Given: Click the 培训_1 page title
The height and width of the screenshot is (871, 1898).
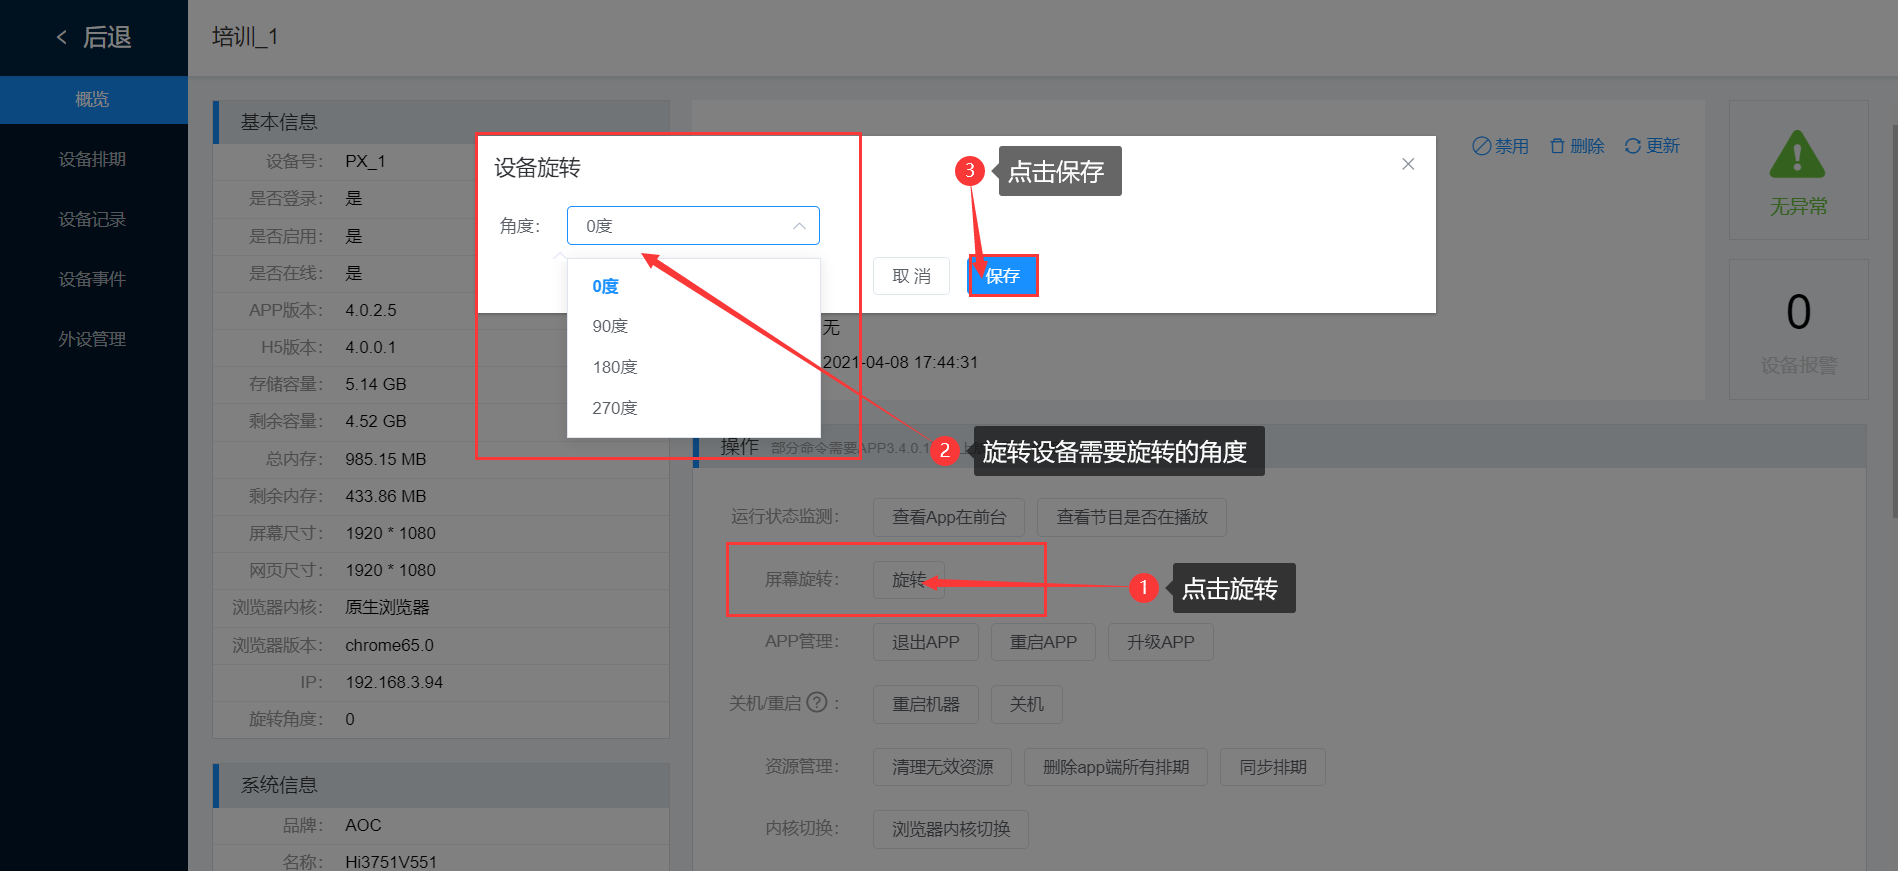Looking at the screenshot, I should click(x=245, y=37).
